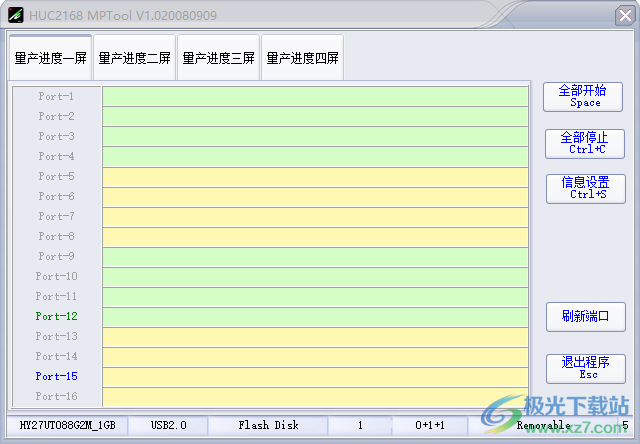Select the Port-7 label
640x444 pixels.
(56, 216)
